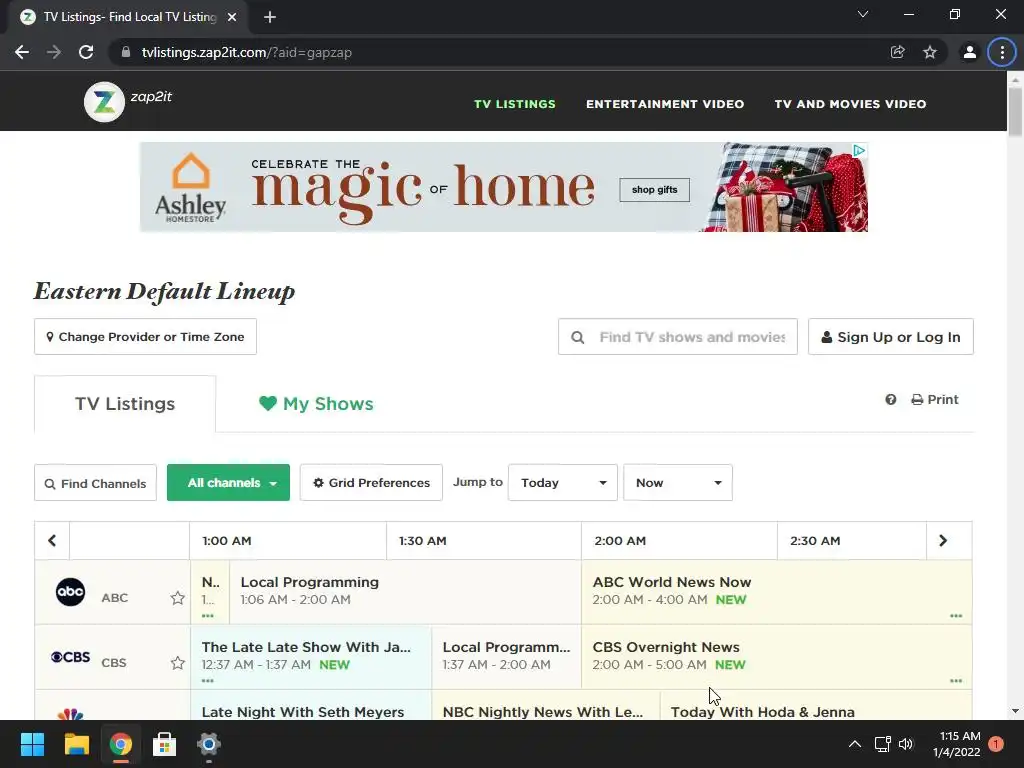
Task: Open CBS Overnight News options dots
Action: (956, 680)
